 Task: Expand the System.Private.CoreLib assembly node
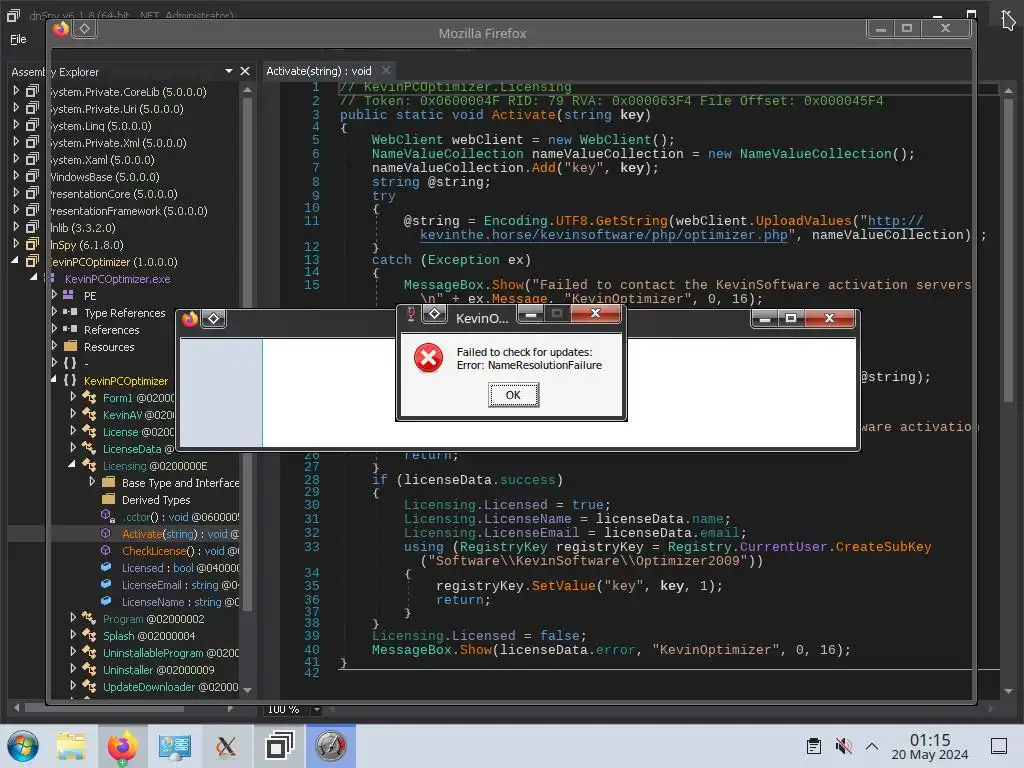(x=16, y=91)
